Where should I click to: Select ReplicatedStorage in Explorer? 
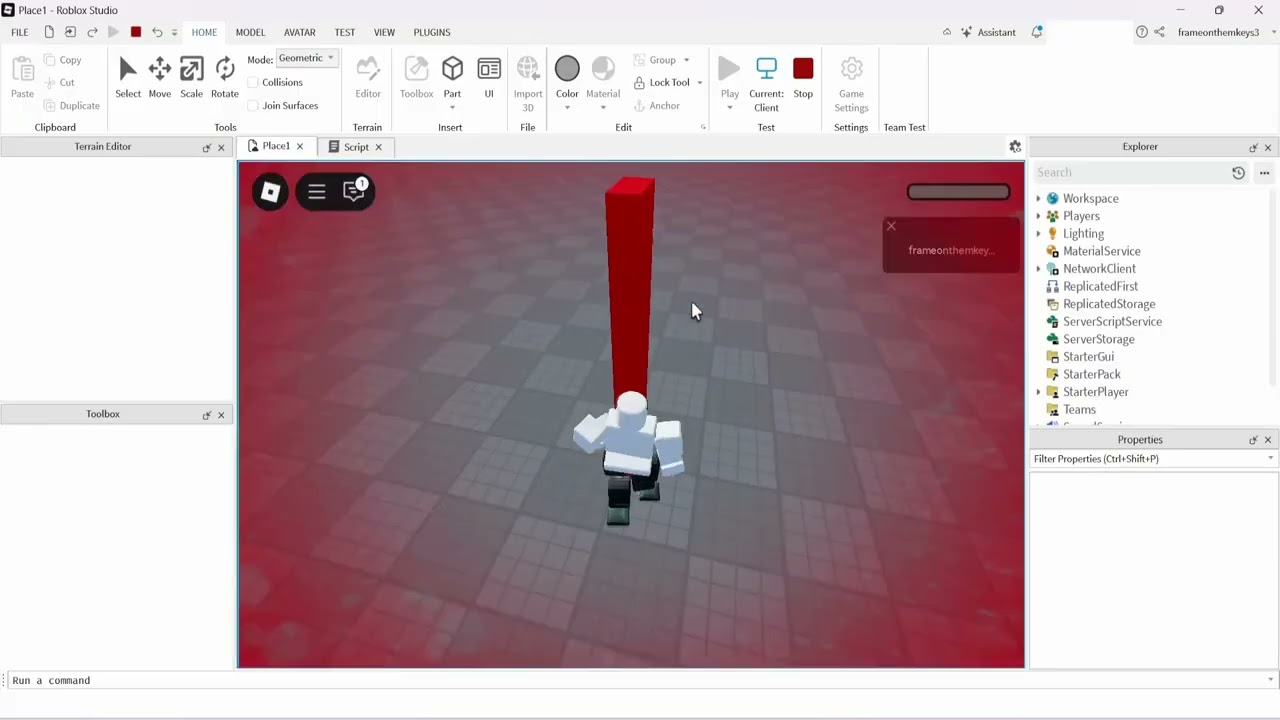tap(1109, 304)
